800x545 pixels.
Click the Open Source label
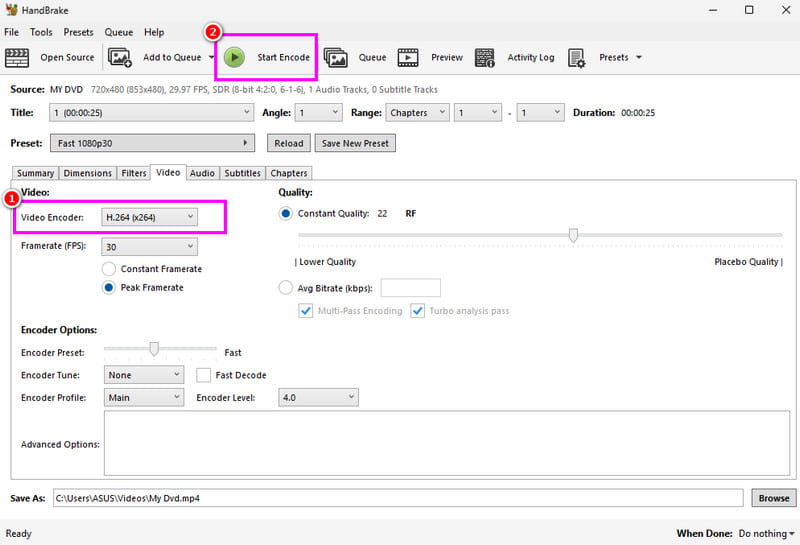pos(67,58)
